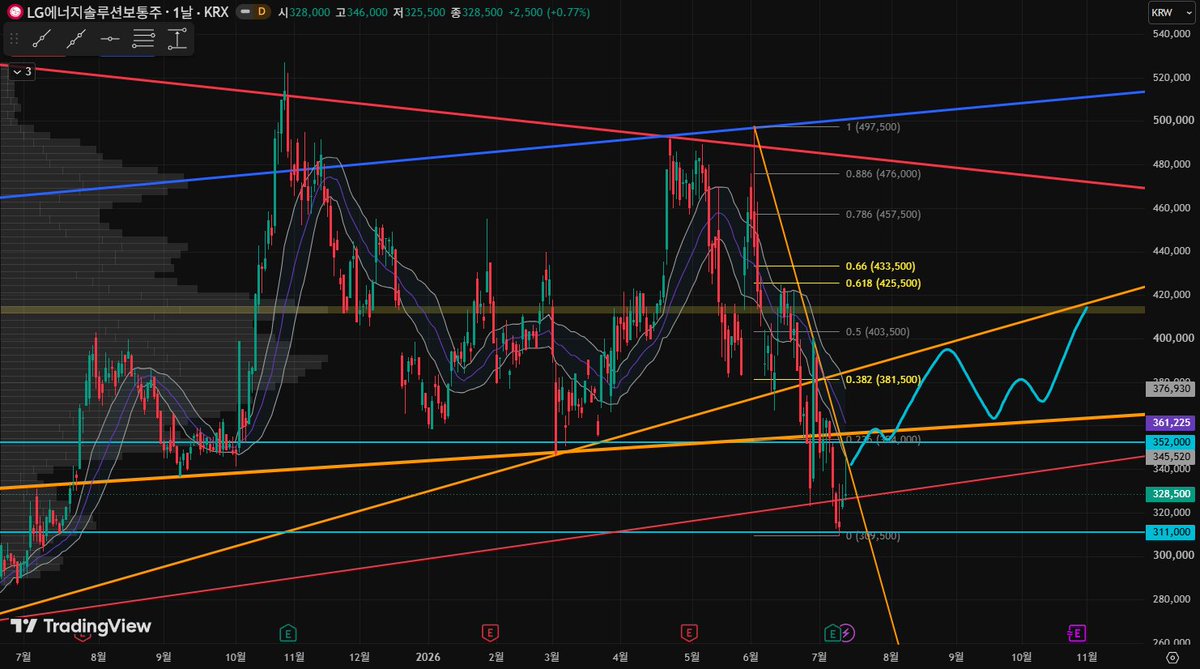This screenshot has width=1200, height=669.
Task: Click the 9월 label near the right of the time axis
Action: pyautogui.click(x=956, y=656)
